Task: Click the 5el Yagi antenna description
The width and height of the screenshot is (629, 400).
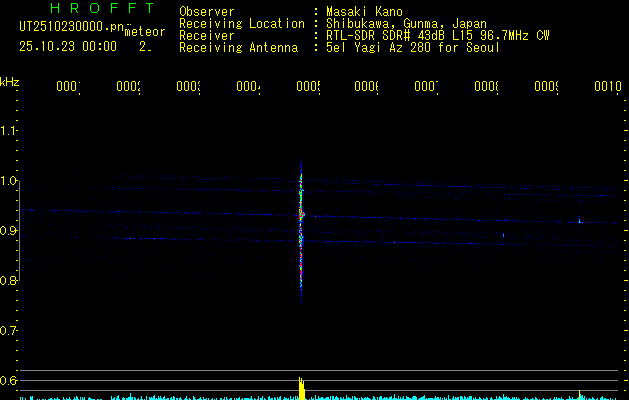Action: tap(412, 48)
